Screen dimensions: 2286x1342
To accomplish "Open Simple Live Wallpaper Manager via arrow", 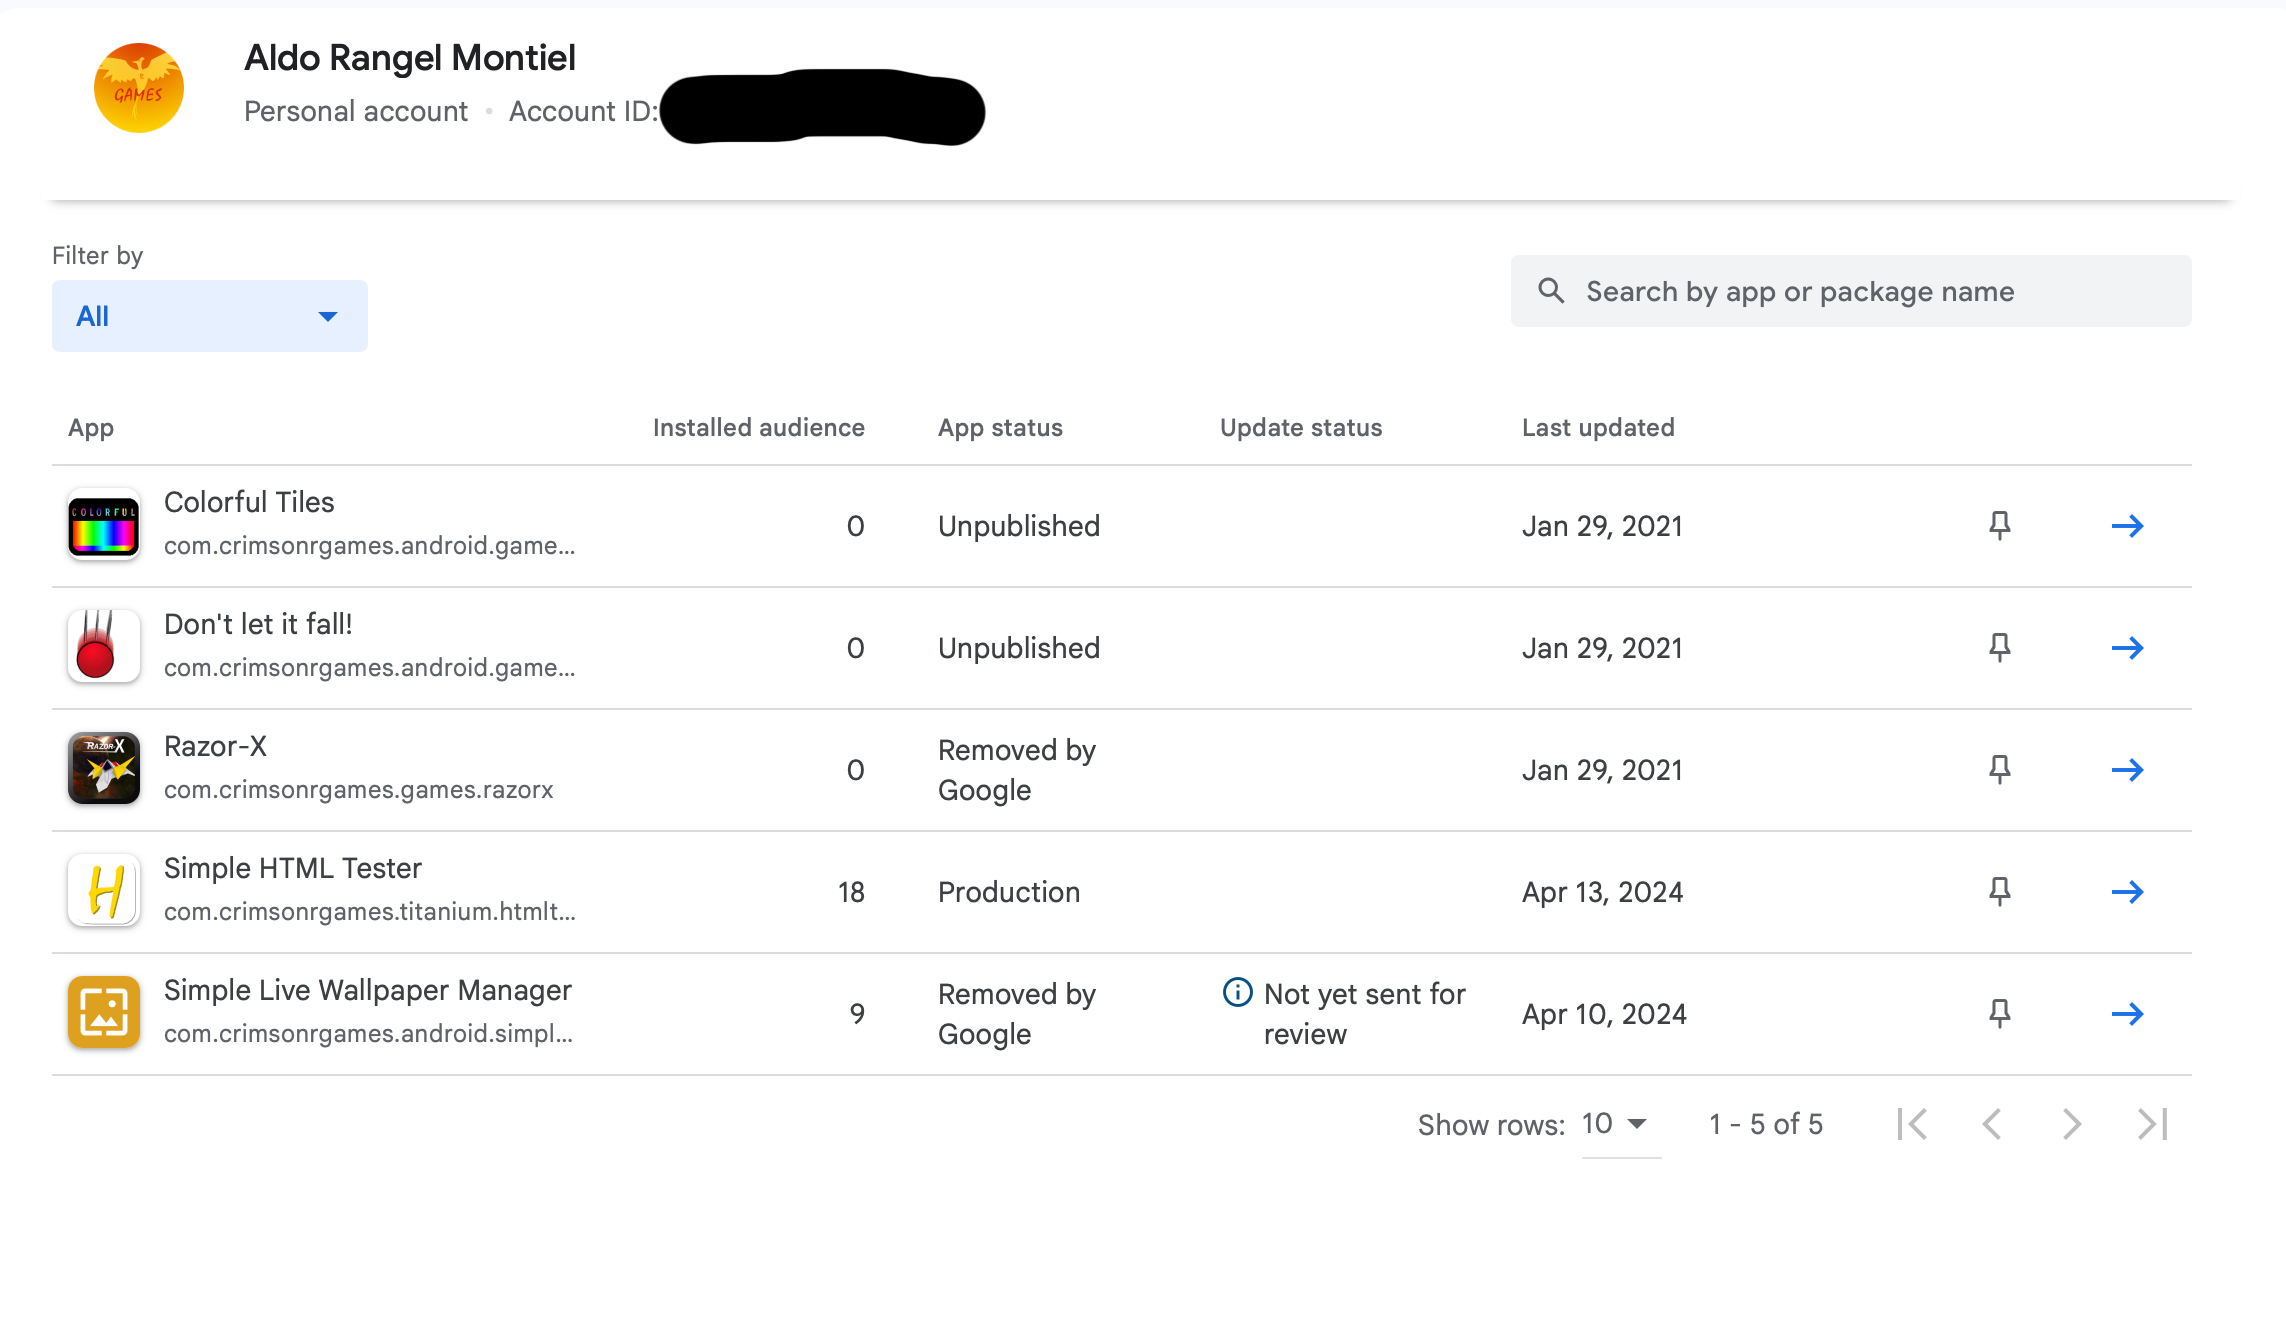I will [x=2127, y=1014].
